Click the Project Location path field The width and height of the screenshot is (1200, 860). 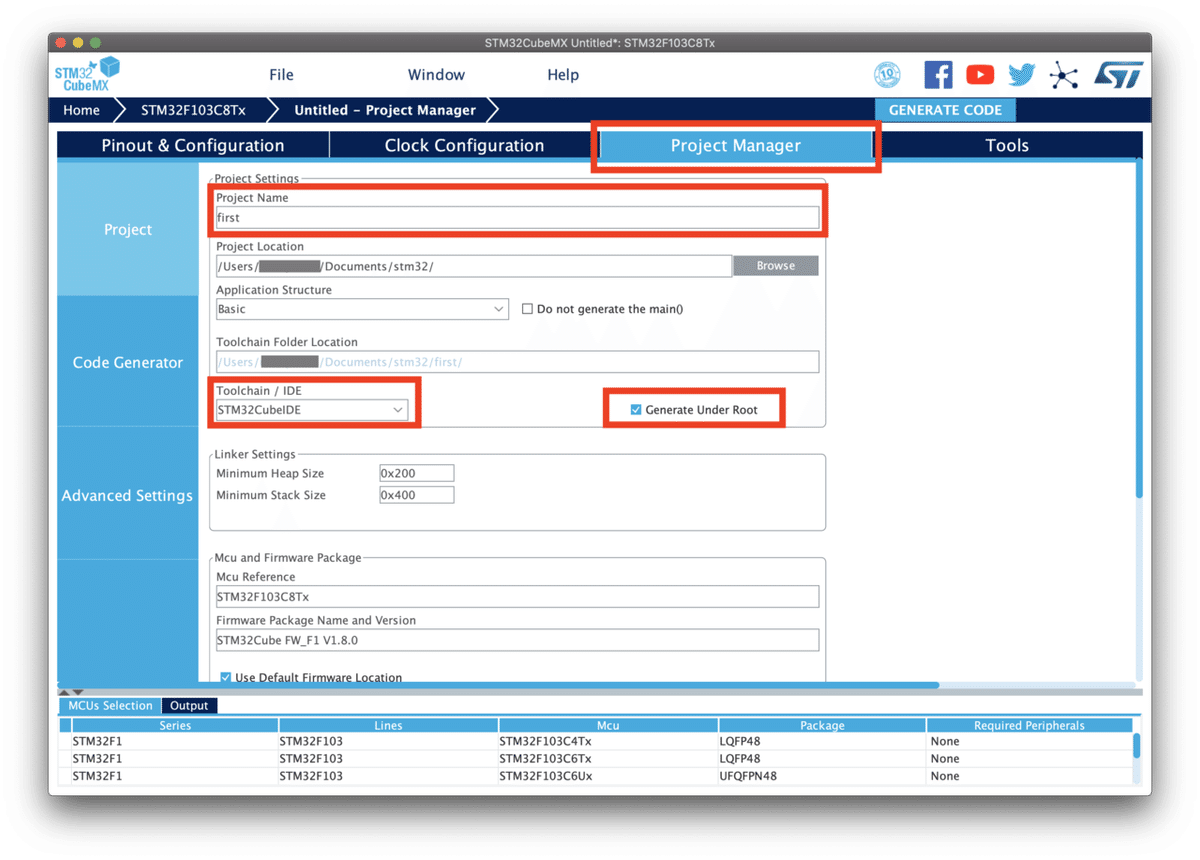(474, 266)
